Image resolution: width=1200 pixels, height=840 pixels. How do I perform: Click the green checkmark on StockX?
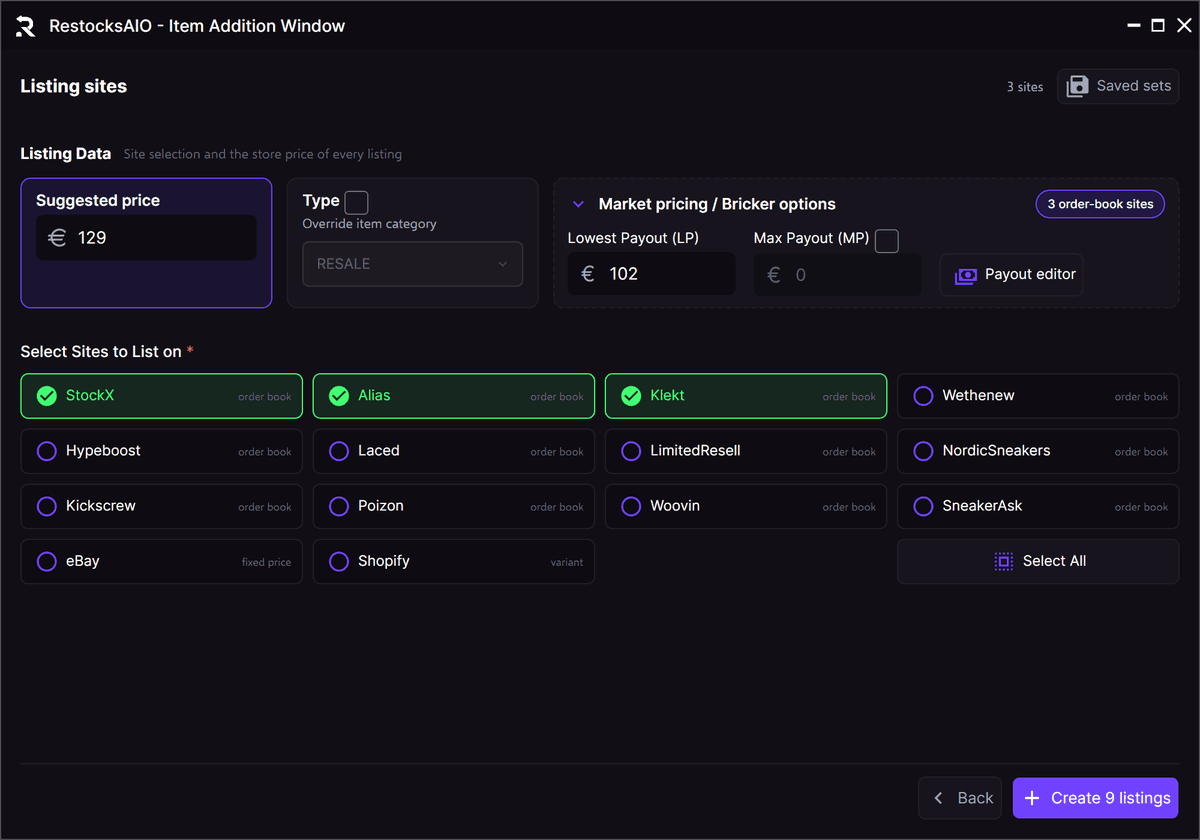tap(46, 396)
